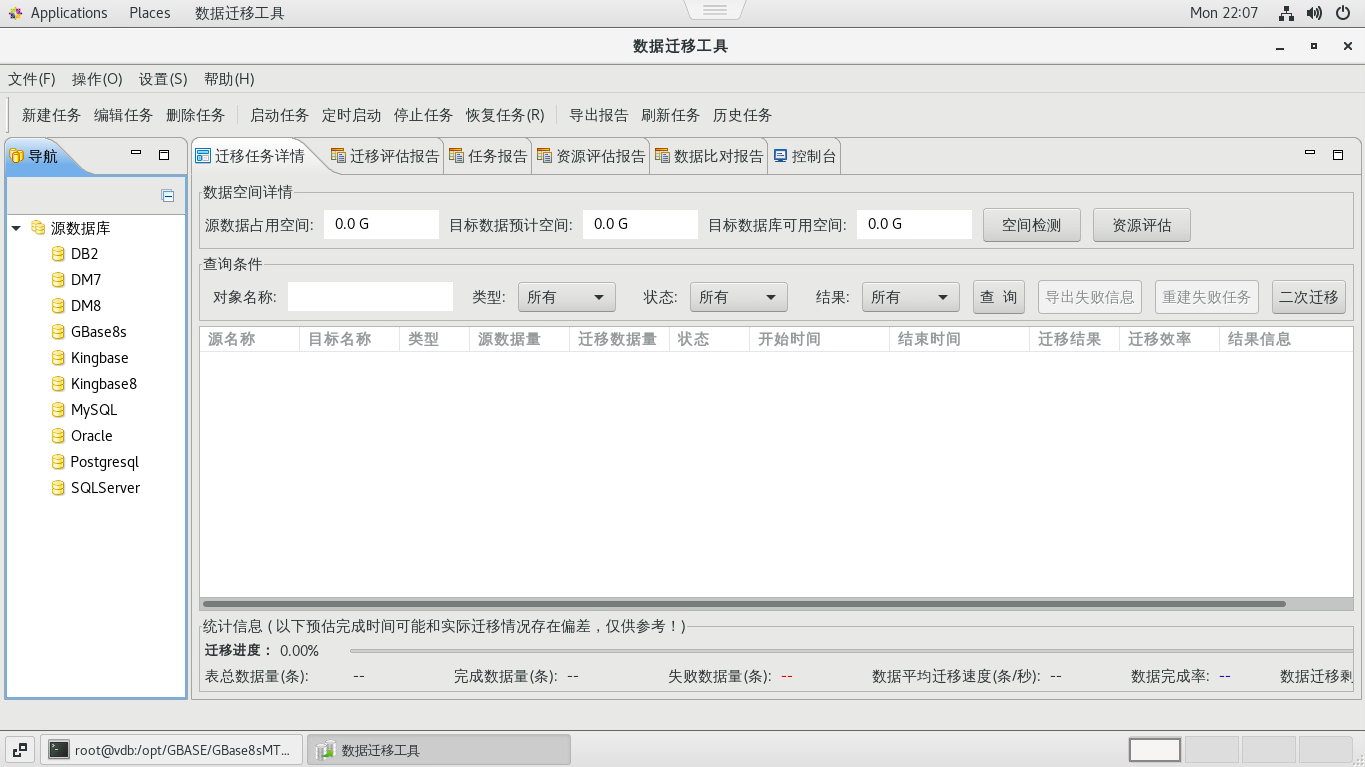Switch to the 资源评估报告 tab
This screenshot has height=767, width=1365.
591,156
